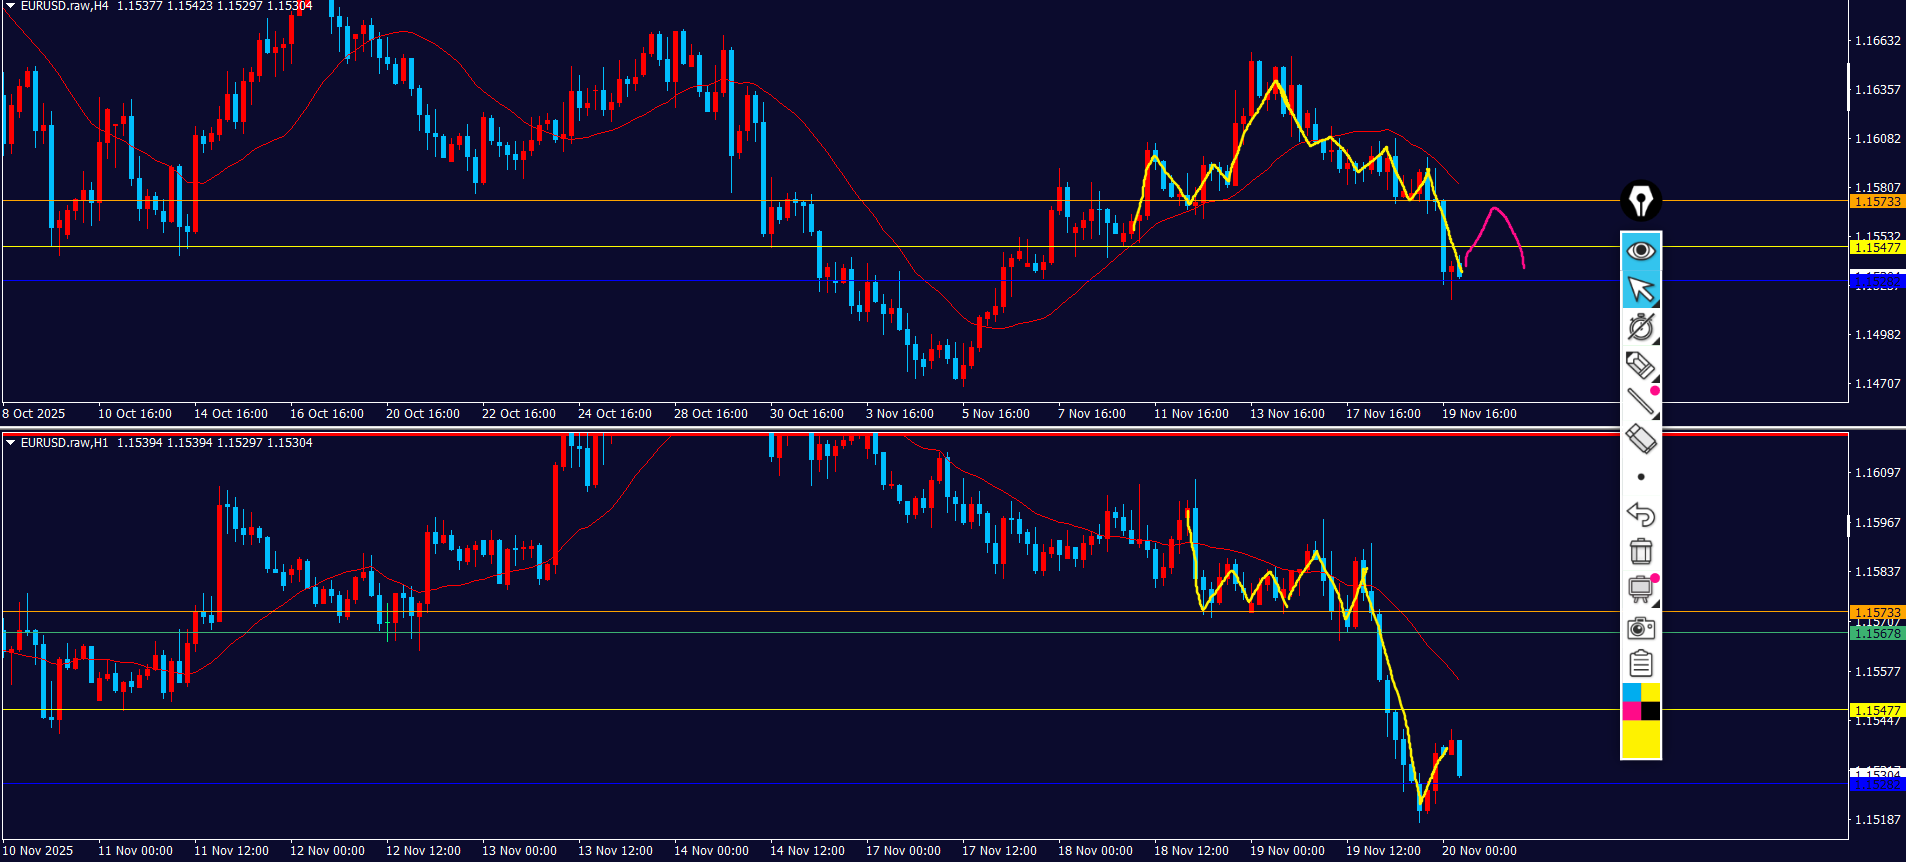Viewport: 1906px width, 862px height.
Task: Switch to the cursor arrow mode
Action: [x=1640, y=289]
